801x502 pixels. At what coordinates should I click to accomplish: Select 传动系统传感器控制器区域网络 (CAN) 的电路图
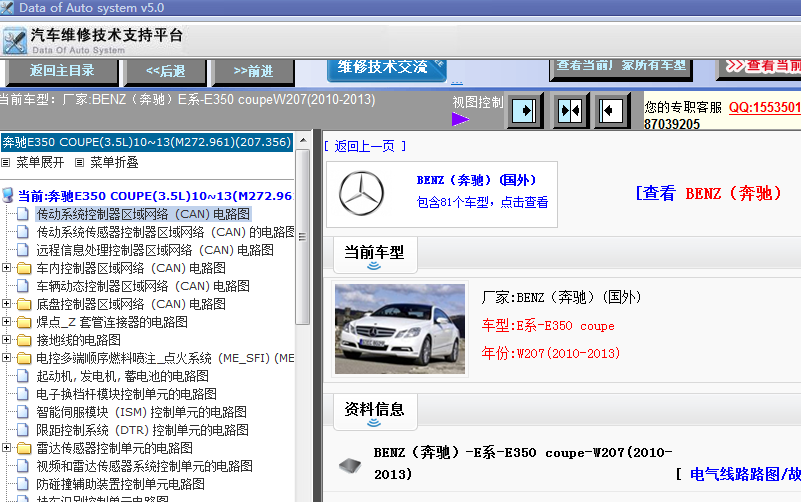tap(166, 232)
